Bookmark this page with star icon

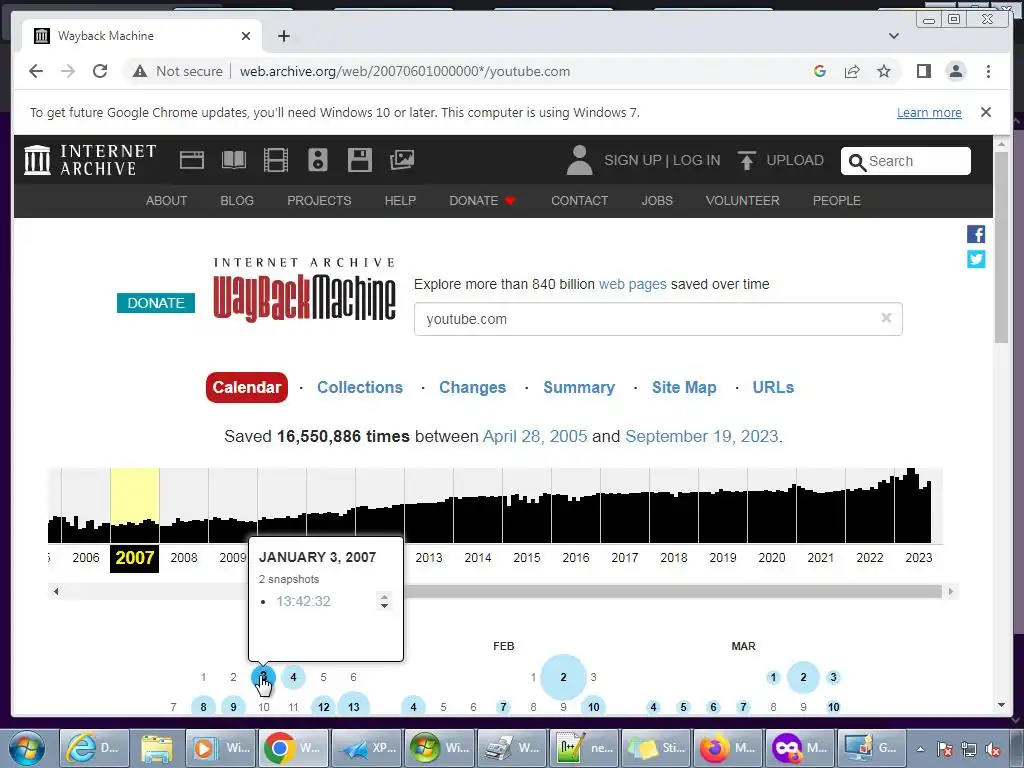[x=884, y=71]
